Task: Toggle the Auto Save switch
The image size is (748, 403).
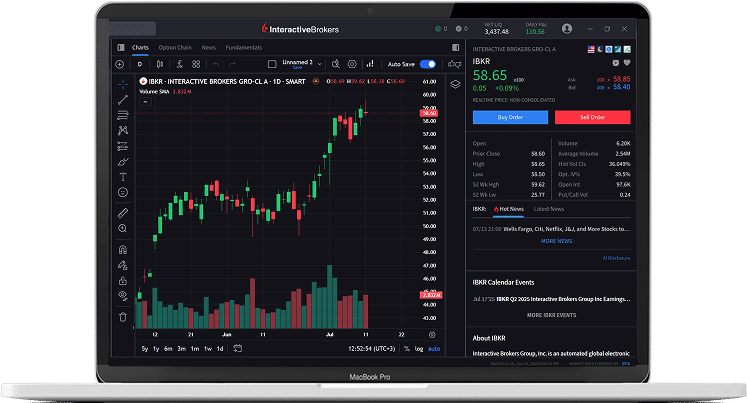Action: click(x=428, y=64)
